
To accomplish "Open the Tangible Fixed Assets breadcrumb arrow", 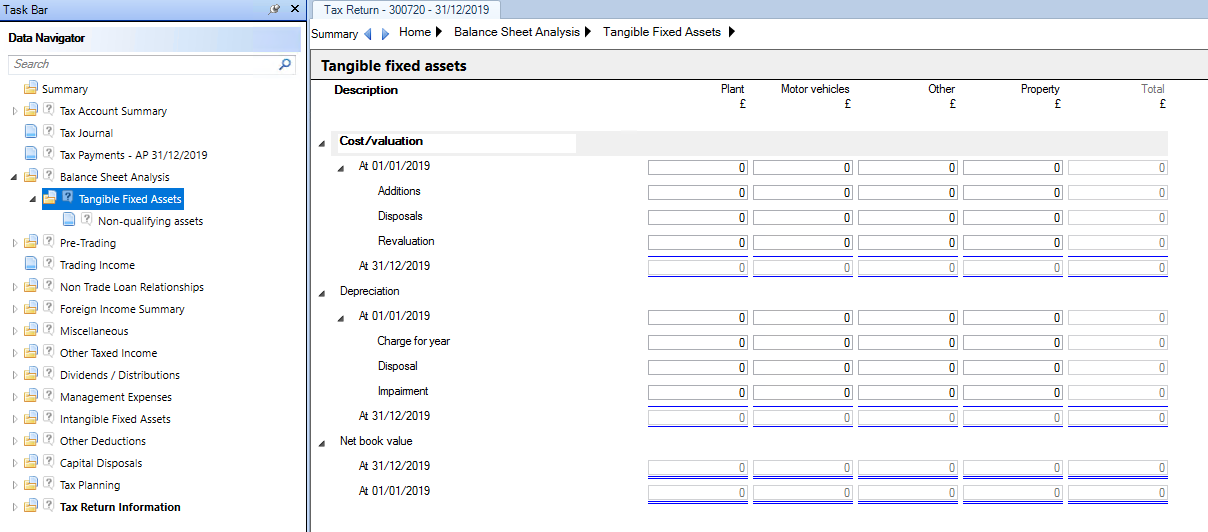I will click(x=731, y=32).
